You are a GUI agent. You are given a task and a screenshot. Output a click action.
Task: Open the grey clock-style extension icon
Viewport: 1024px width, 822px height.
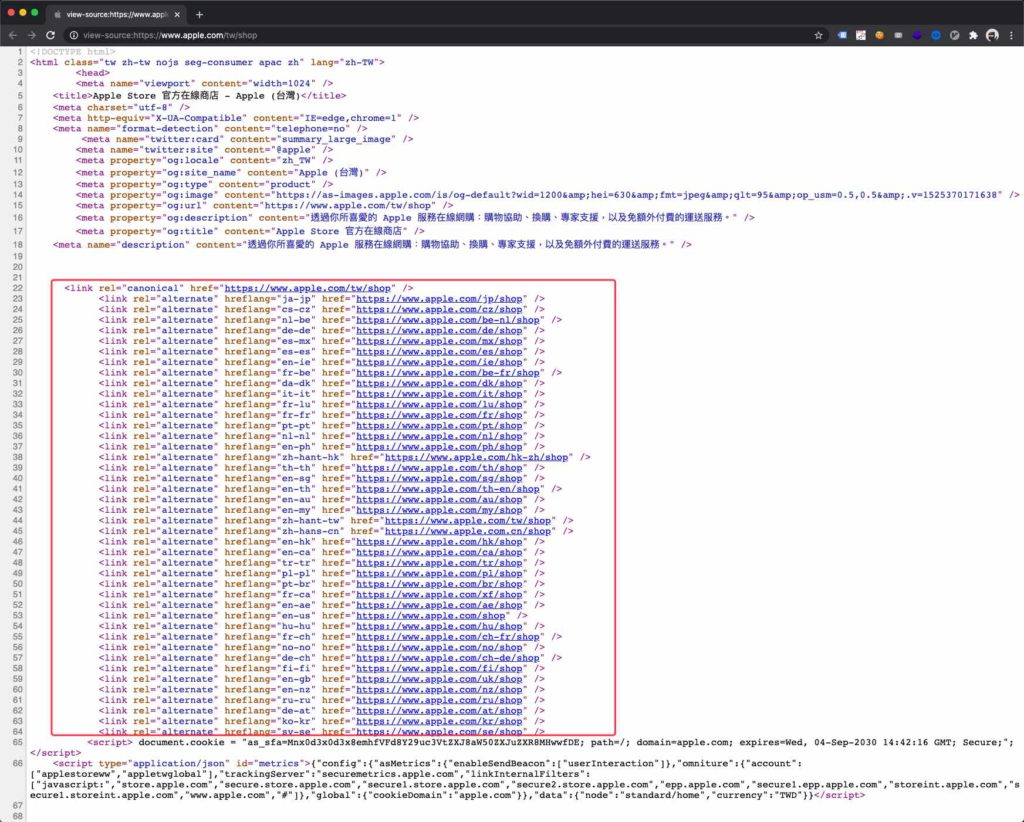[955, 35]
